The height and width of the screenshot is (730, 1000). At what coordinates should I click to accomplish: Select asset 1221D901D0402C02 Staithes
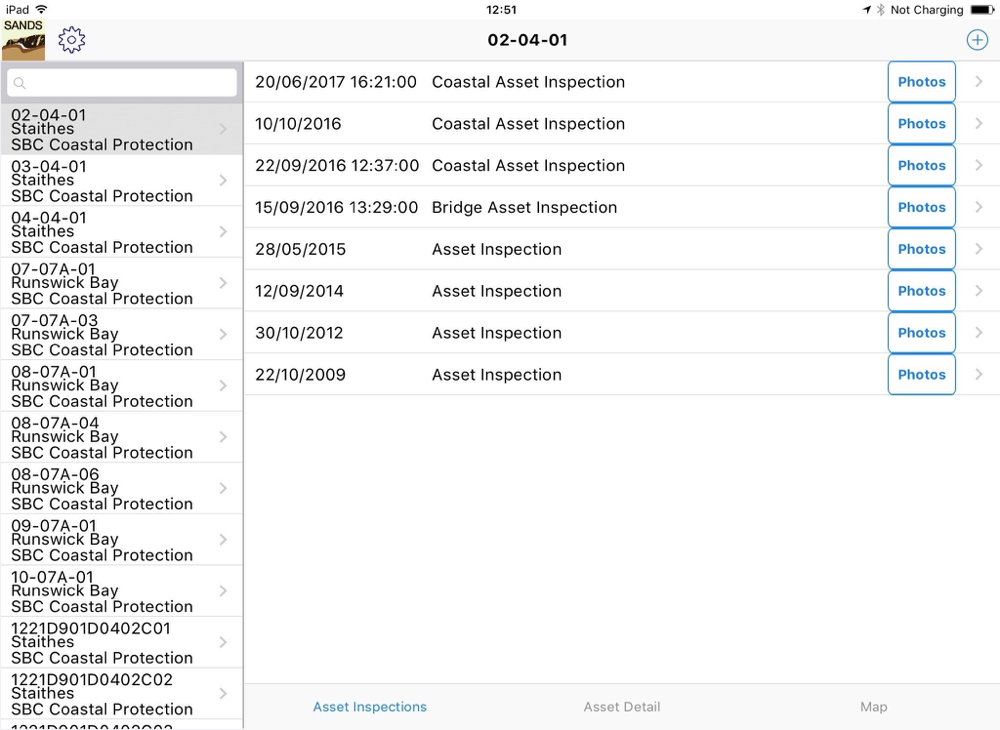[x=122, y=694]
